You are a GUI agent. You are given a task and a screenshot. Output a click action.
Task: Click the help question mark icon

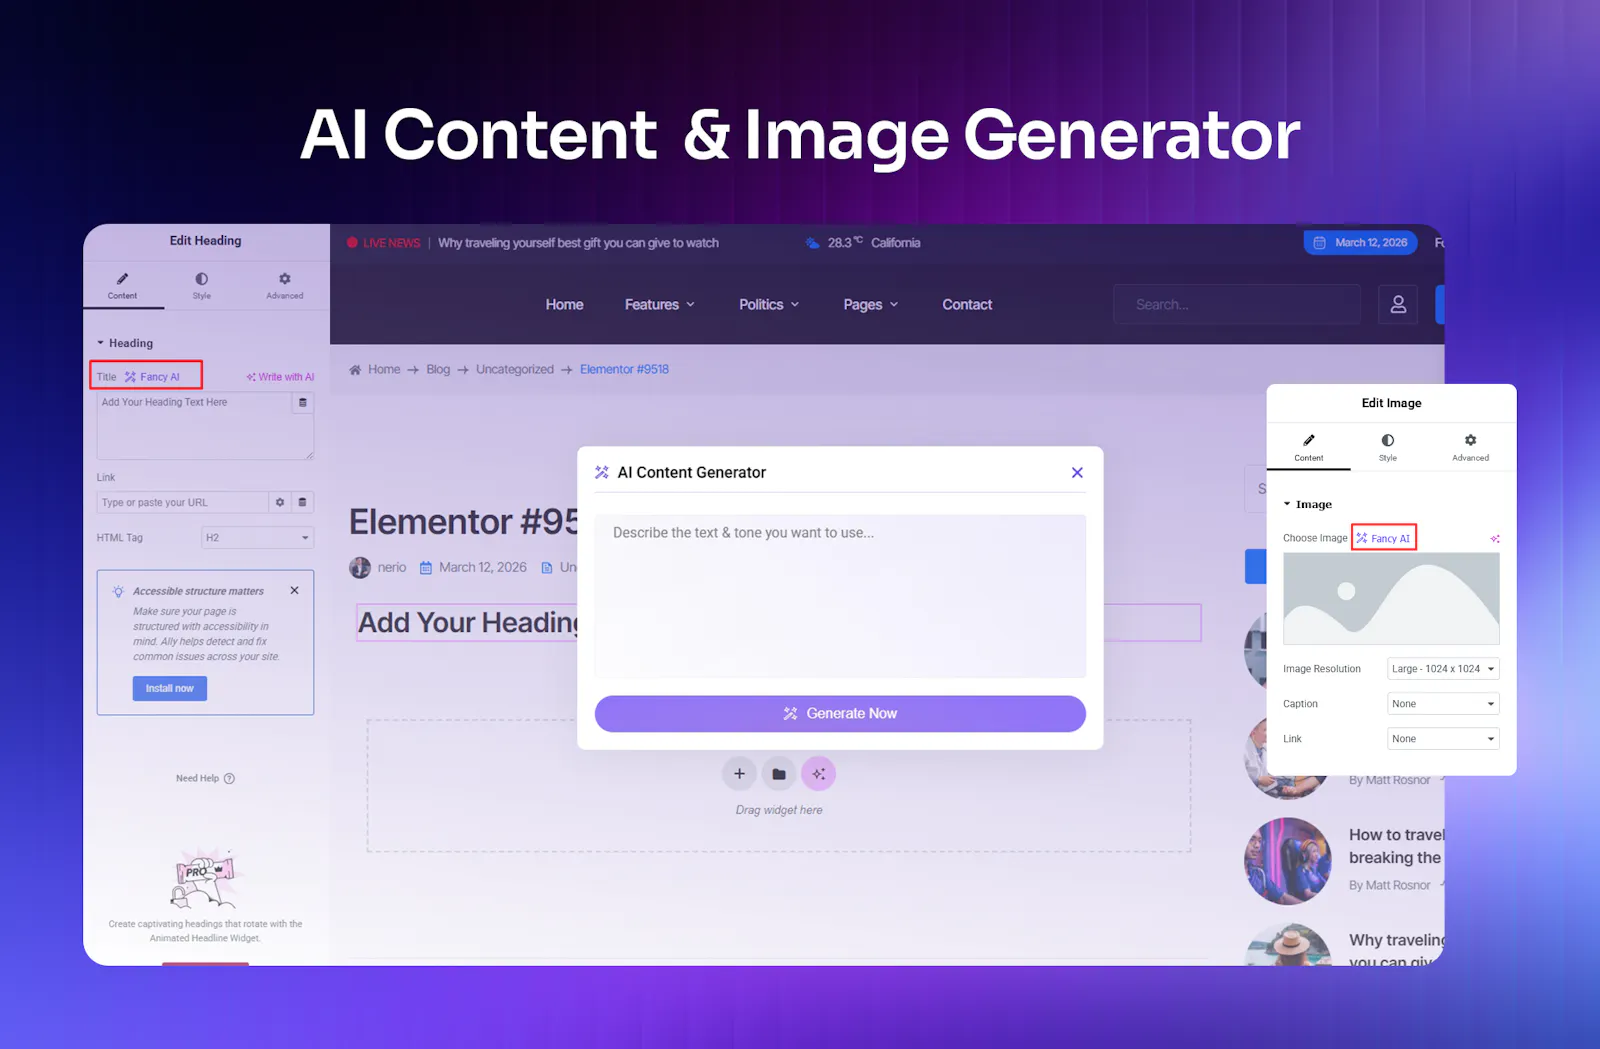coord(229,778)
